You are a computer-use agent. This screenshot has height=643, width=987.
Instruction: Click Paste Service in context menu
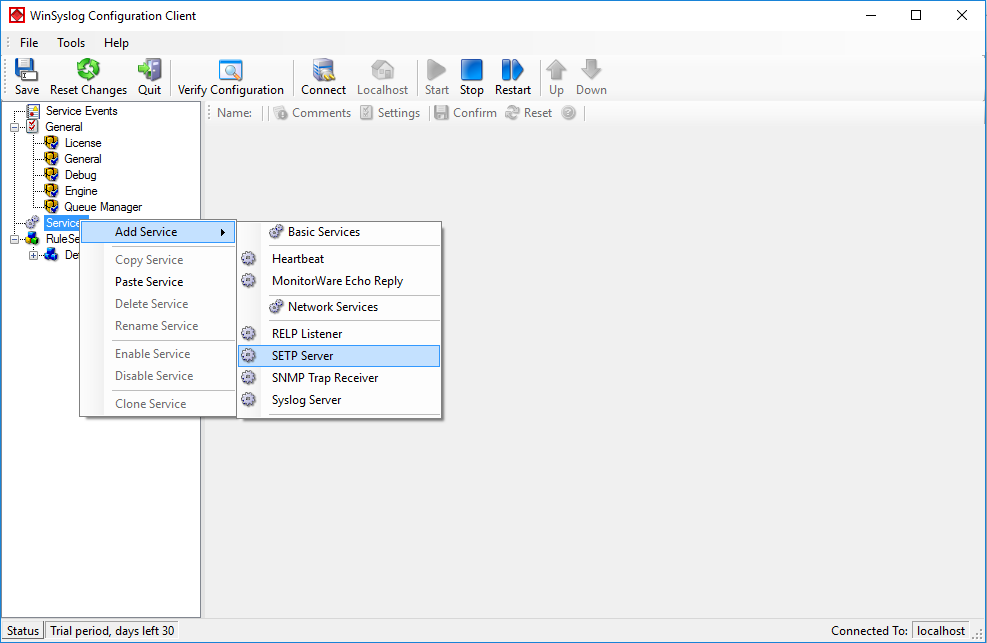[149, 282]
